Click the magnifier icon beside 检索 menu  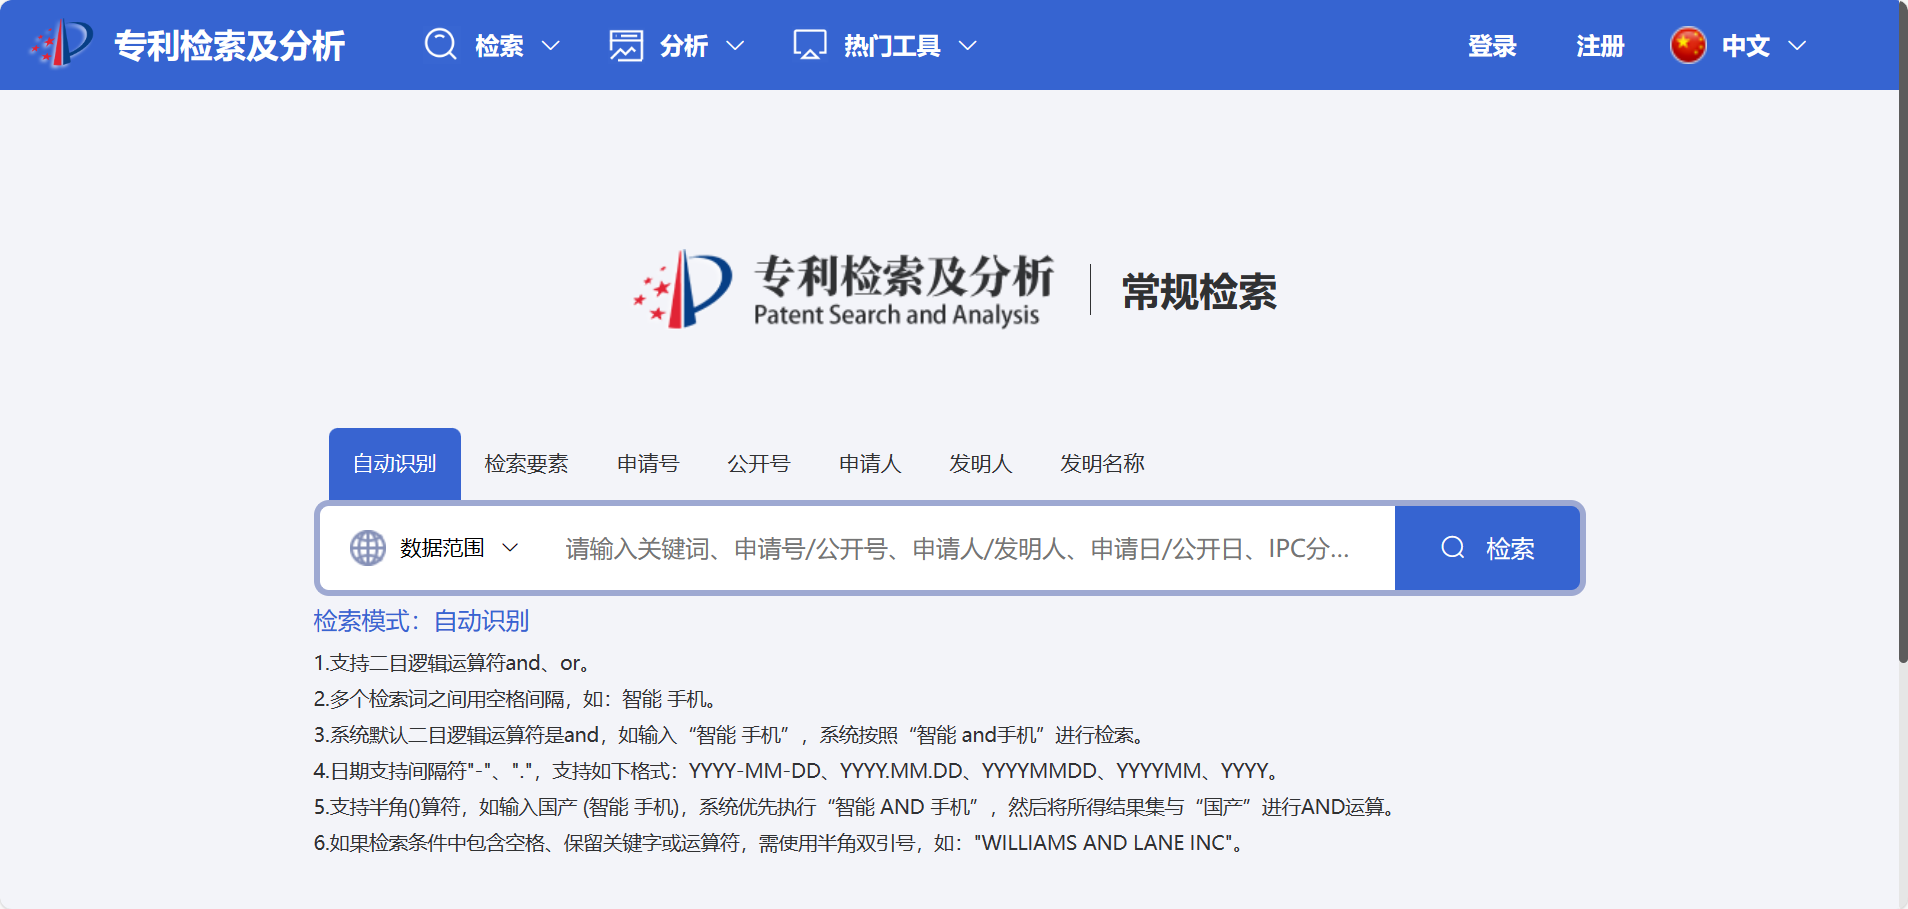pyautogui.click(x=440, y=45)
